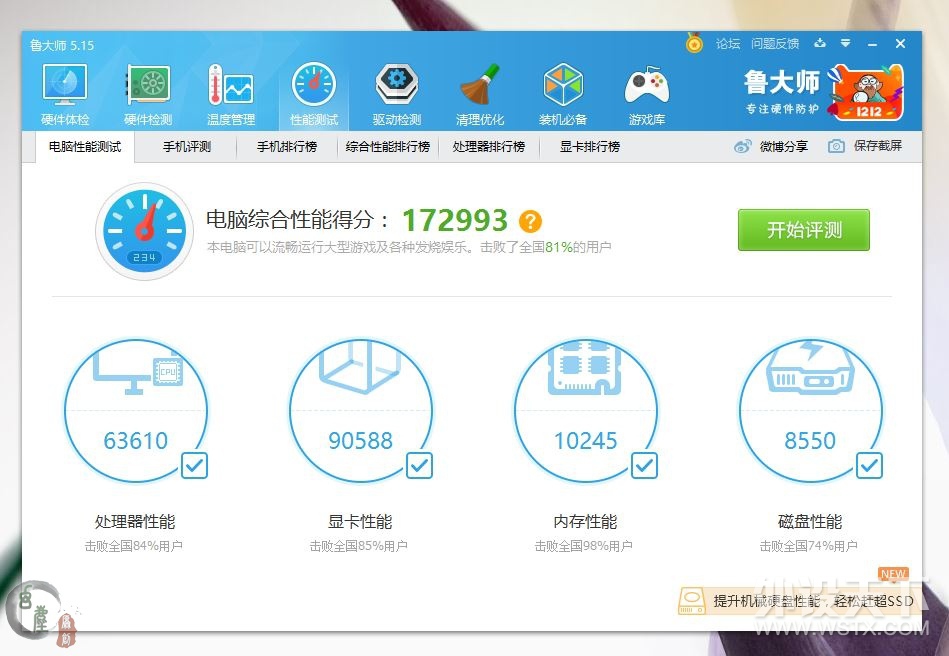Minimize the 鲁大师 window

coord(872,44)
